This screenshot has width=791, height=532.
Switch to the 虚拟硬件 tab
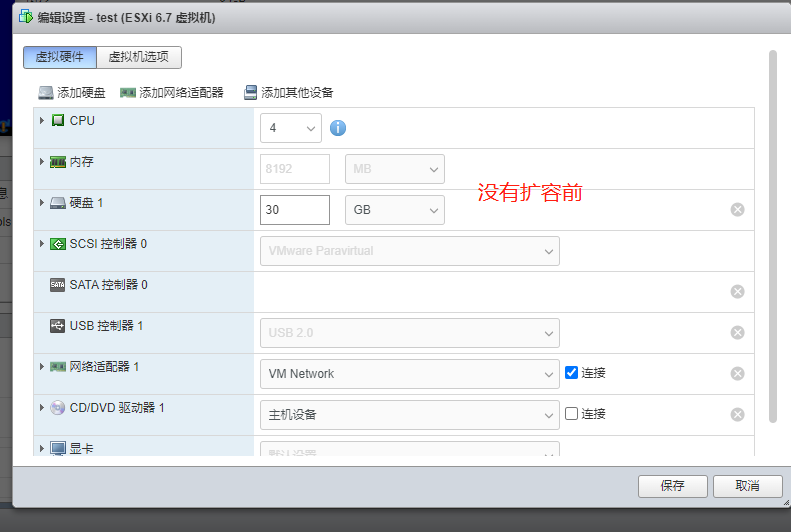pyautogui.click(x=60, y=57)
